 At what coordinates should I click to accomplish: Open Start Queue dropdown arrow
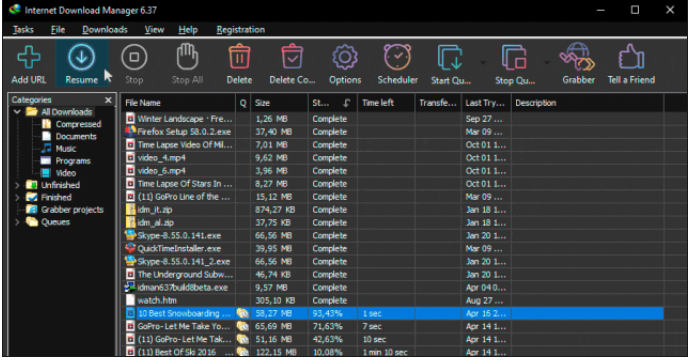483,63
